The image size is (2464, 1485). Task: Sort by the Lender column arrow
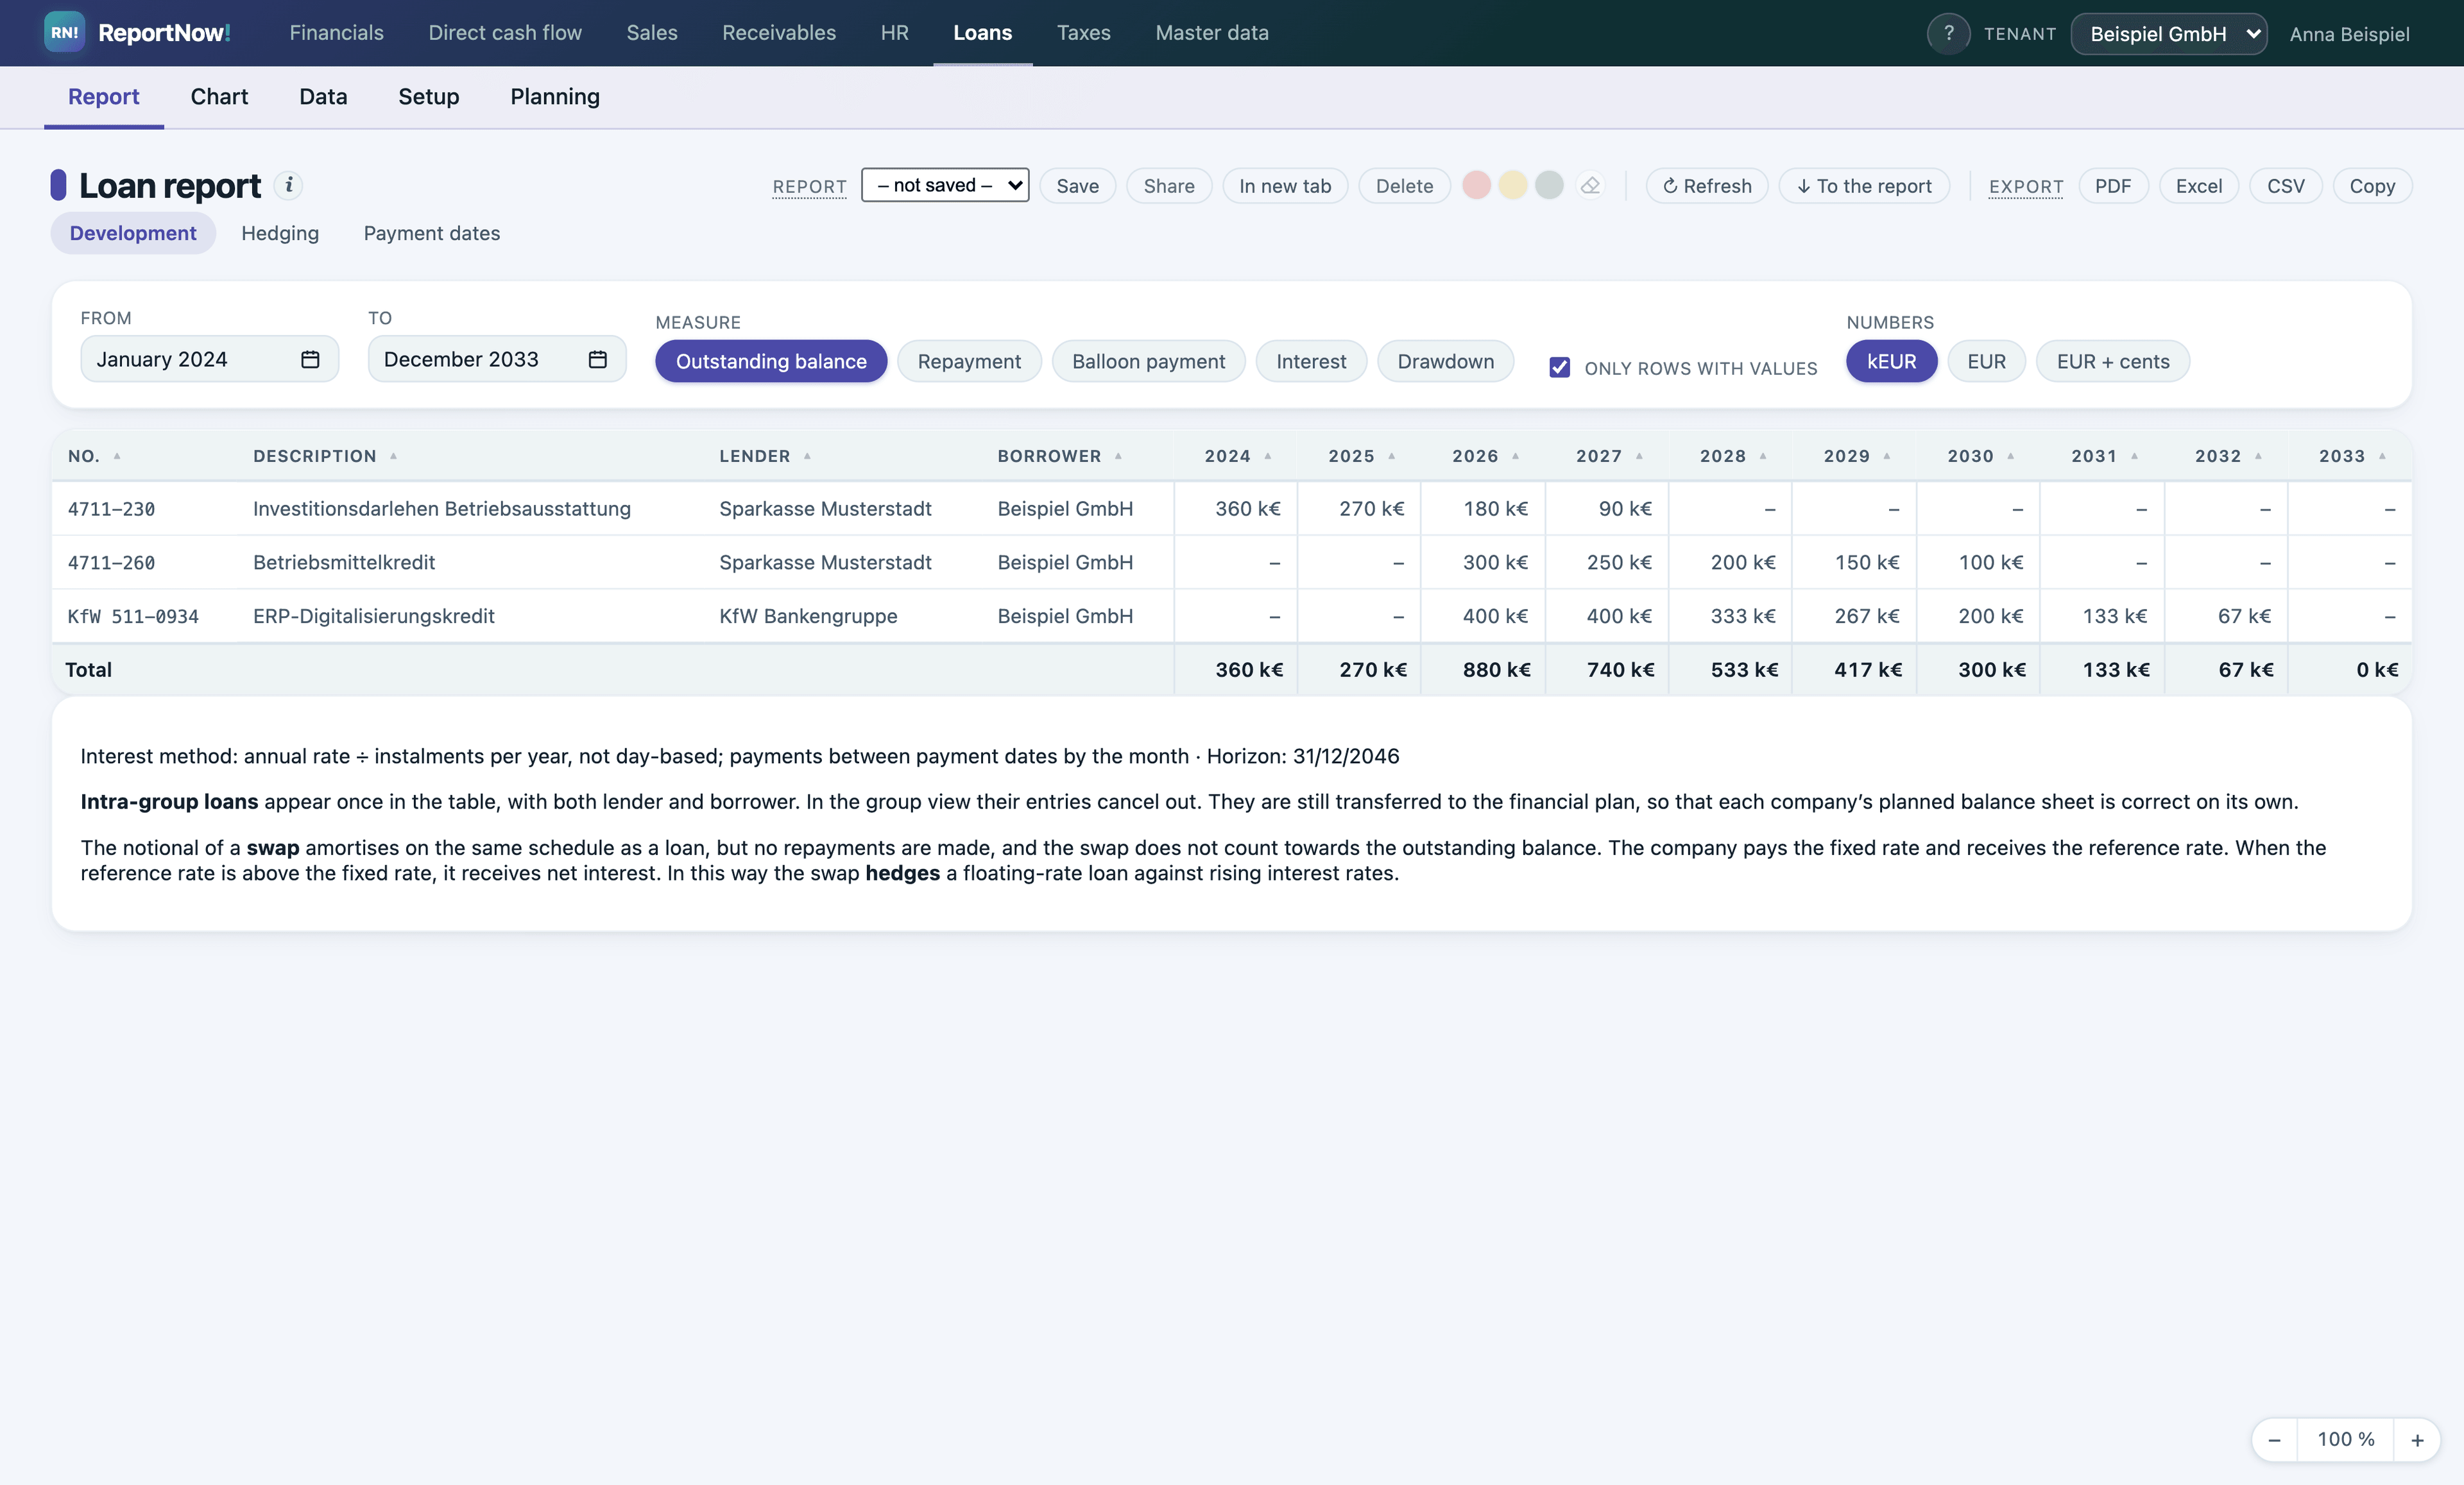[x=807, y=456]
